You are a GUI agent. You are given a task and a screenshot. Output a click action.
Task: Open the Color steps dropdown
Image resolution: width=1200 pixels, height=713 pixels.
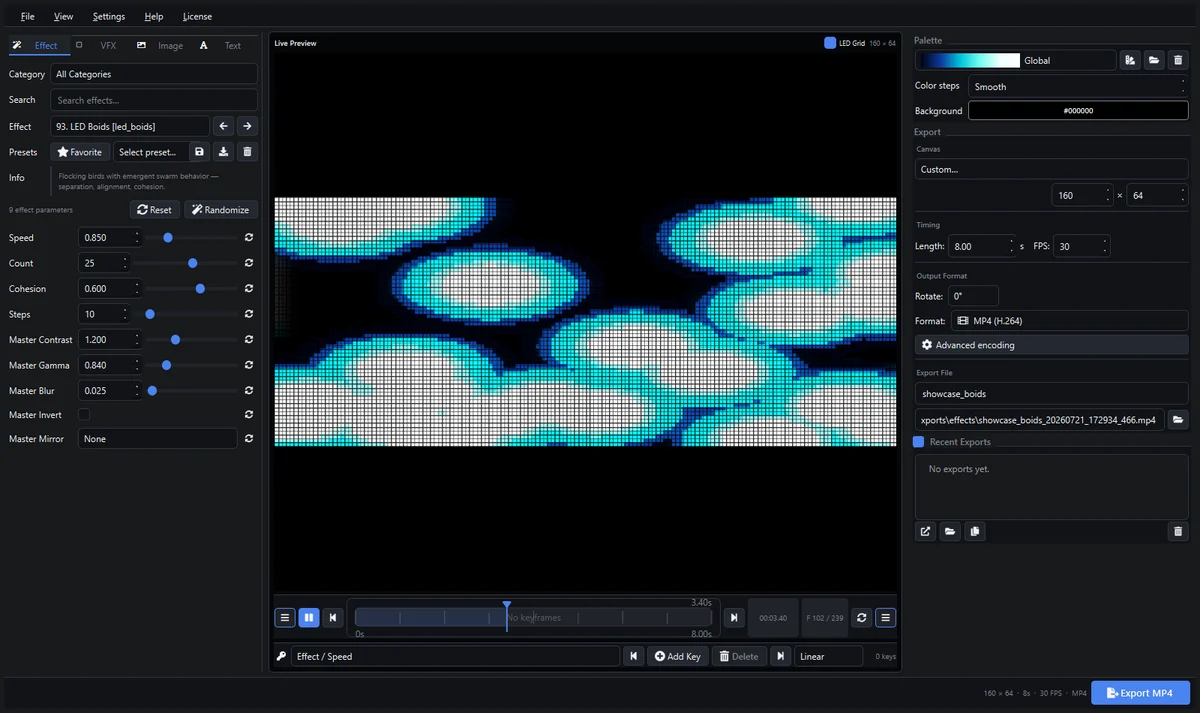(1078, 86)
